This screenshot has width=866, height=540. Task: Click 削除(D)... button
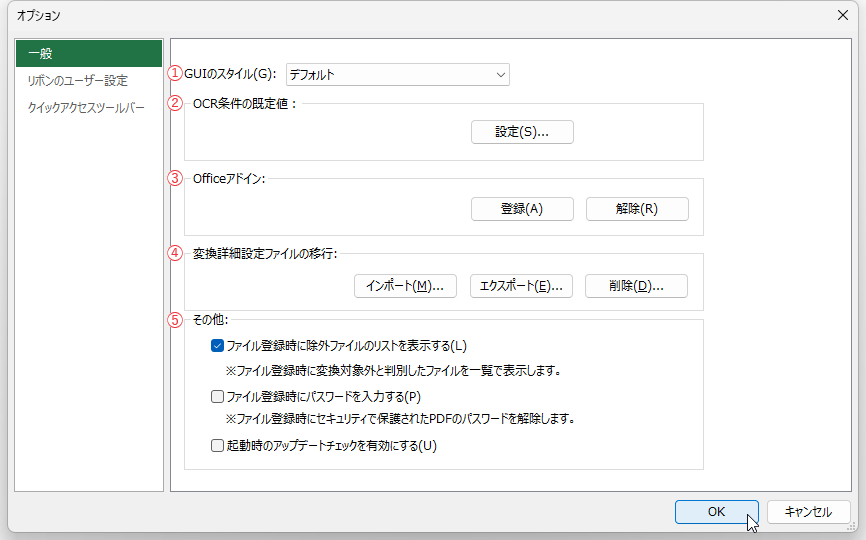636,286
